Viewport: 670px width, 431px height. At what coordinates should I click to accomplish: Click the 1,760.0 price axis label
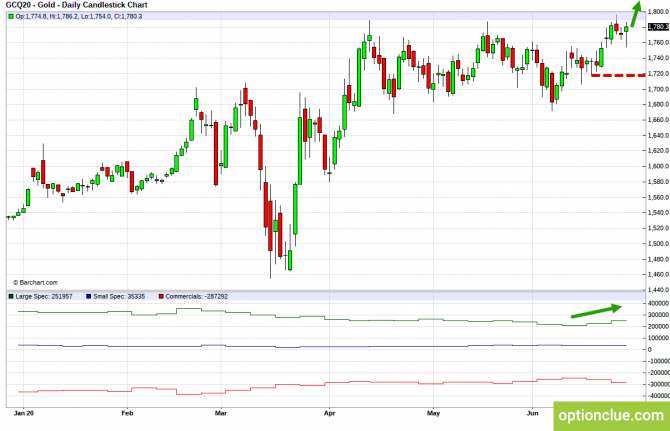pos(658,43)
